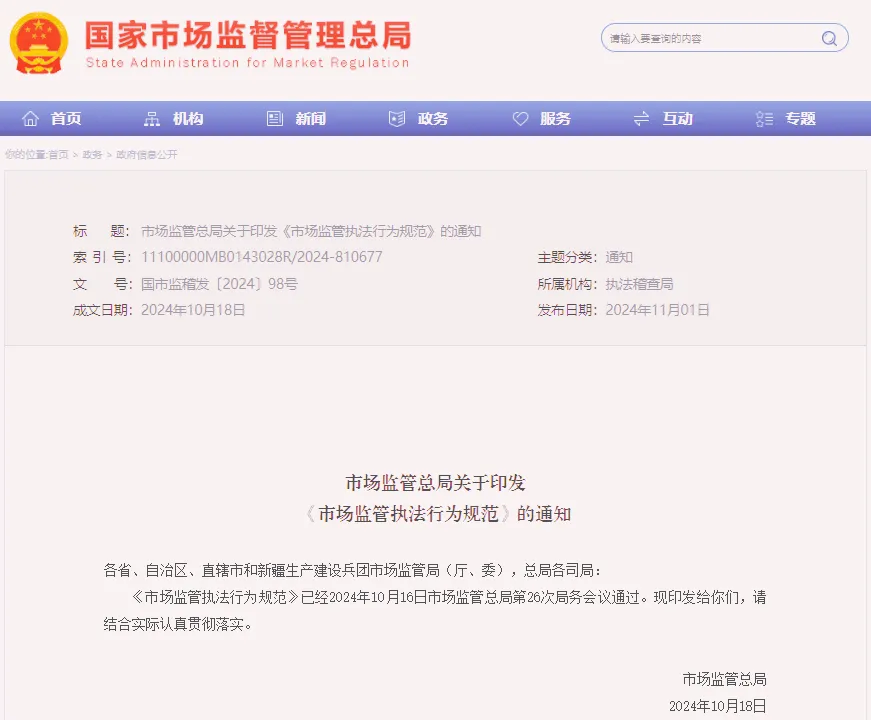Click the book icon beside 政务
Screen dimensions: 871x720
[x=397, y=118]
